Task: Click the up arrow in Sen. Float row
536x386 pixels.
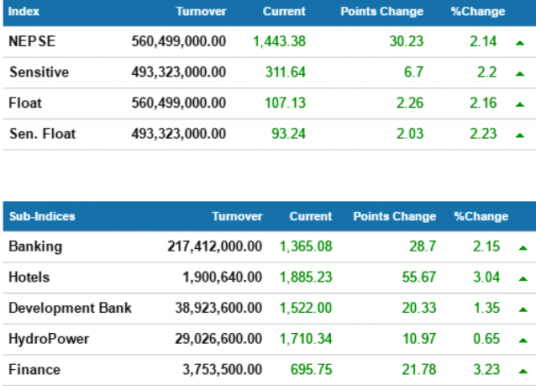Action: (520, 135)
